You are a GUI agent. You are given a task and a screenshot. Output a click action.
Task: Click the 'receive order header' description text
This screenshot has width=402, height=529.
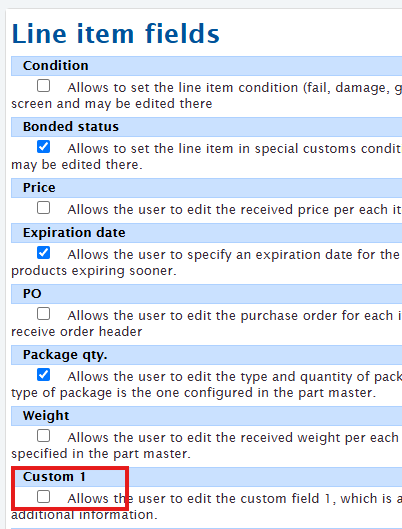click(x=77, y=332)
